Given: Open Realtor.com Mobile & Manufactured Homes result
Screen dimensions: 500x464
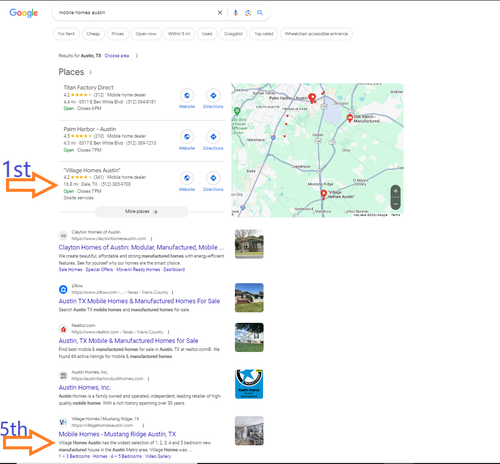Looking at the screenshot, I should pos(128,341).
